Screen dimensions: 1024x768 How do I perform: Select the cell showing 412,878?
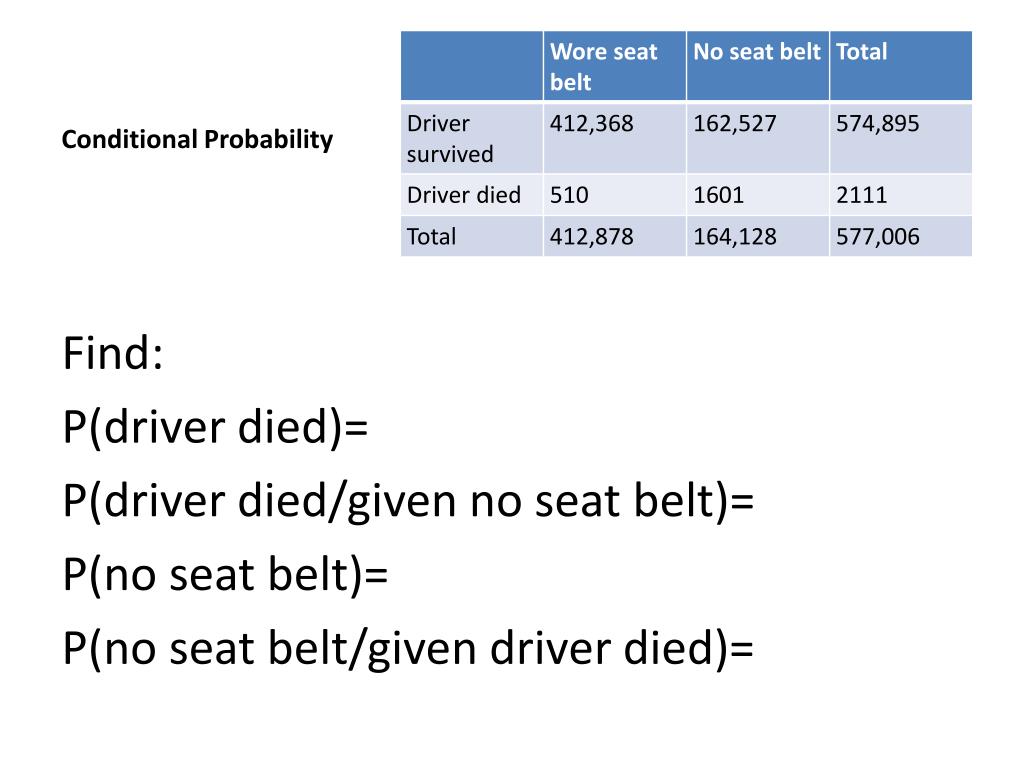coord(615,236)
